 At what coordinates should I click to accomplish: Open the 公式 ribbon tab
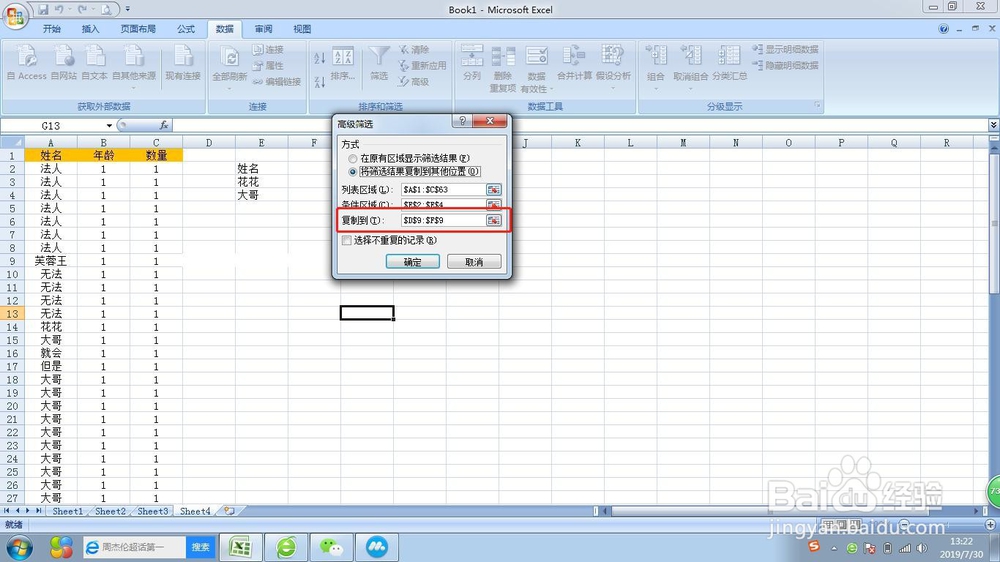(186, 29)
